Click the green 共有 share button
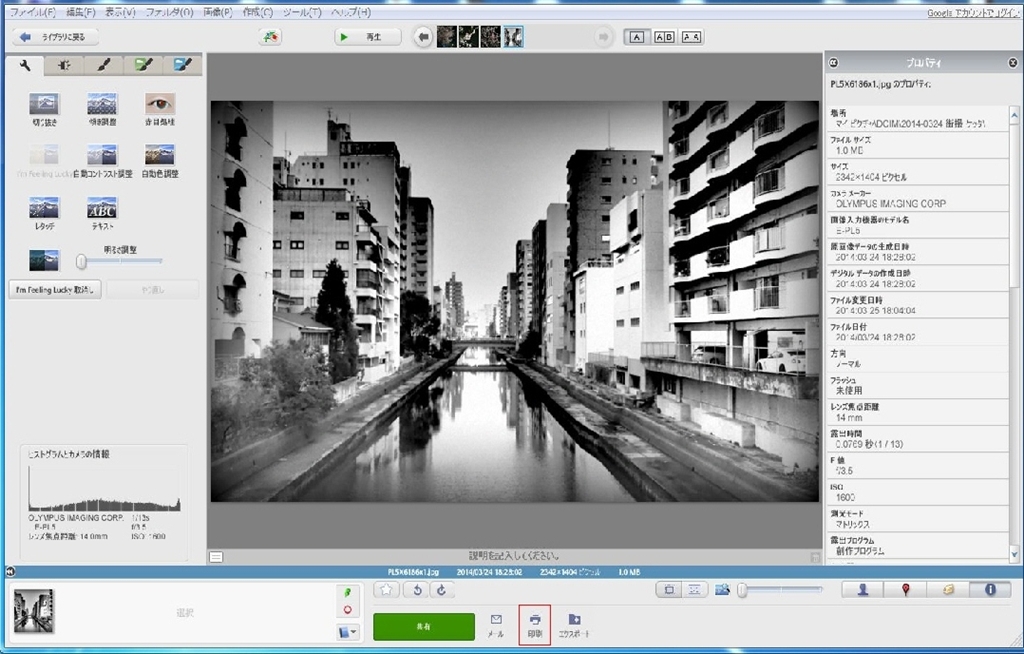 (x=424, y=627)
